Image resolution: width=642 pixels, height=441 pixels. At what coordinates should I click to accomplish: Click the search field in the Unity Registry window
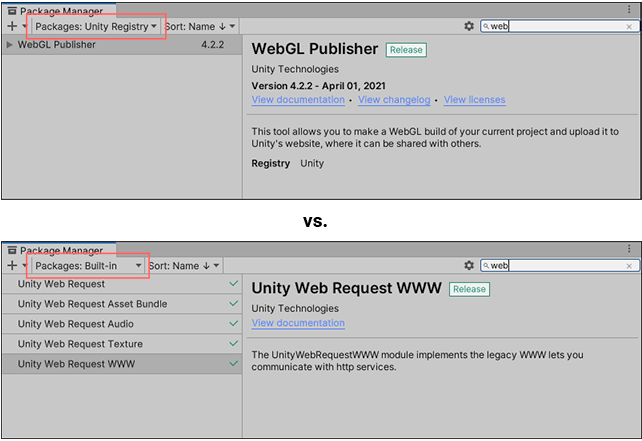point(559,27)
